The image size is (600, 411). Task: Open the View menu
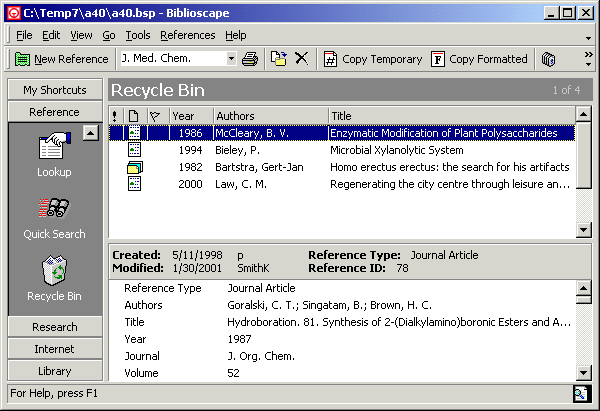click(81, 35)
